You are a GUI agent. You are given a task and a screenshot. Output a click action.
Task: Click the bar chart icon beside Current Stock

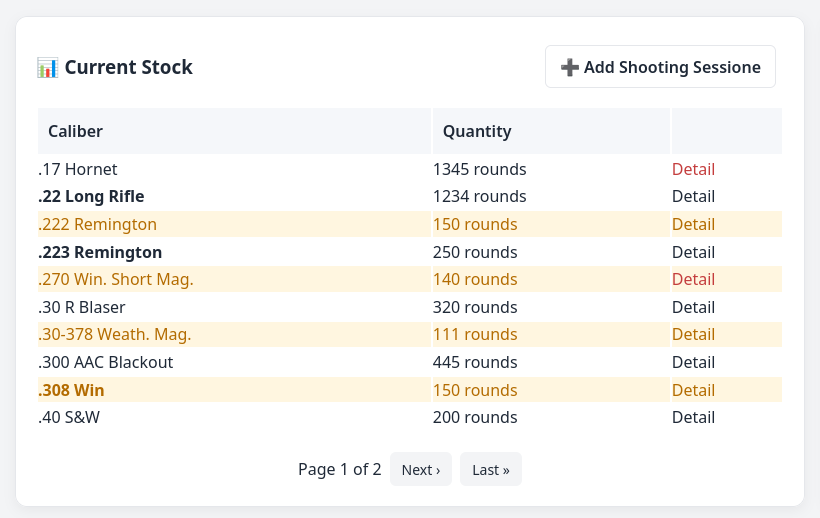[x=47, y=68]
